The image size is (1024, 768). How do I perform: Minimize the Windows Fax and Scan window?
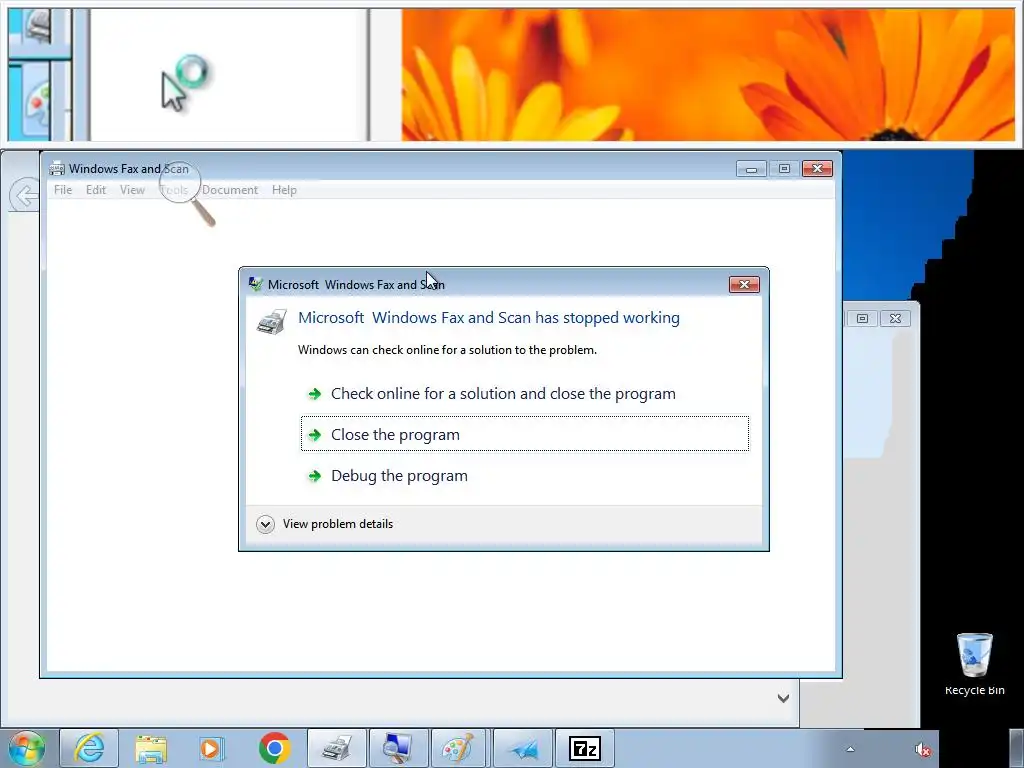[x=752, y=169]
